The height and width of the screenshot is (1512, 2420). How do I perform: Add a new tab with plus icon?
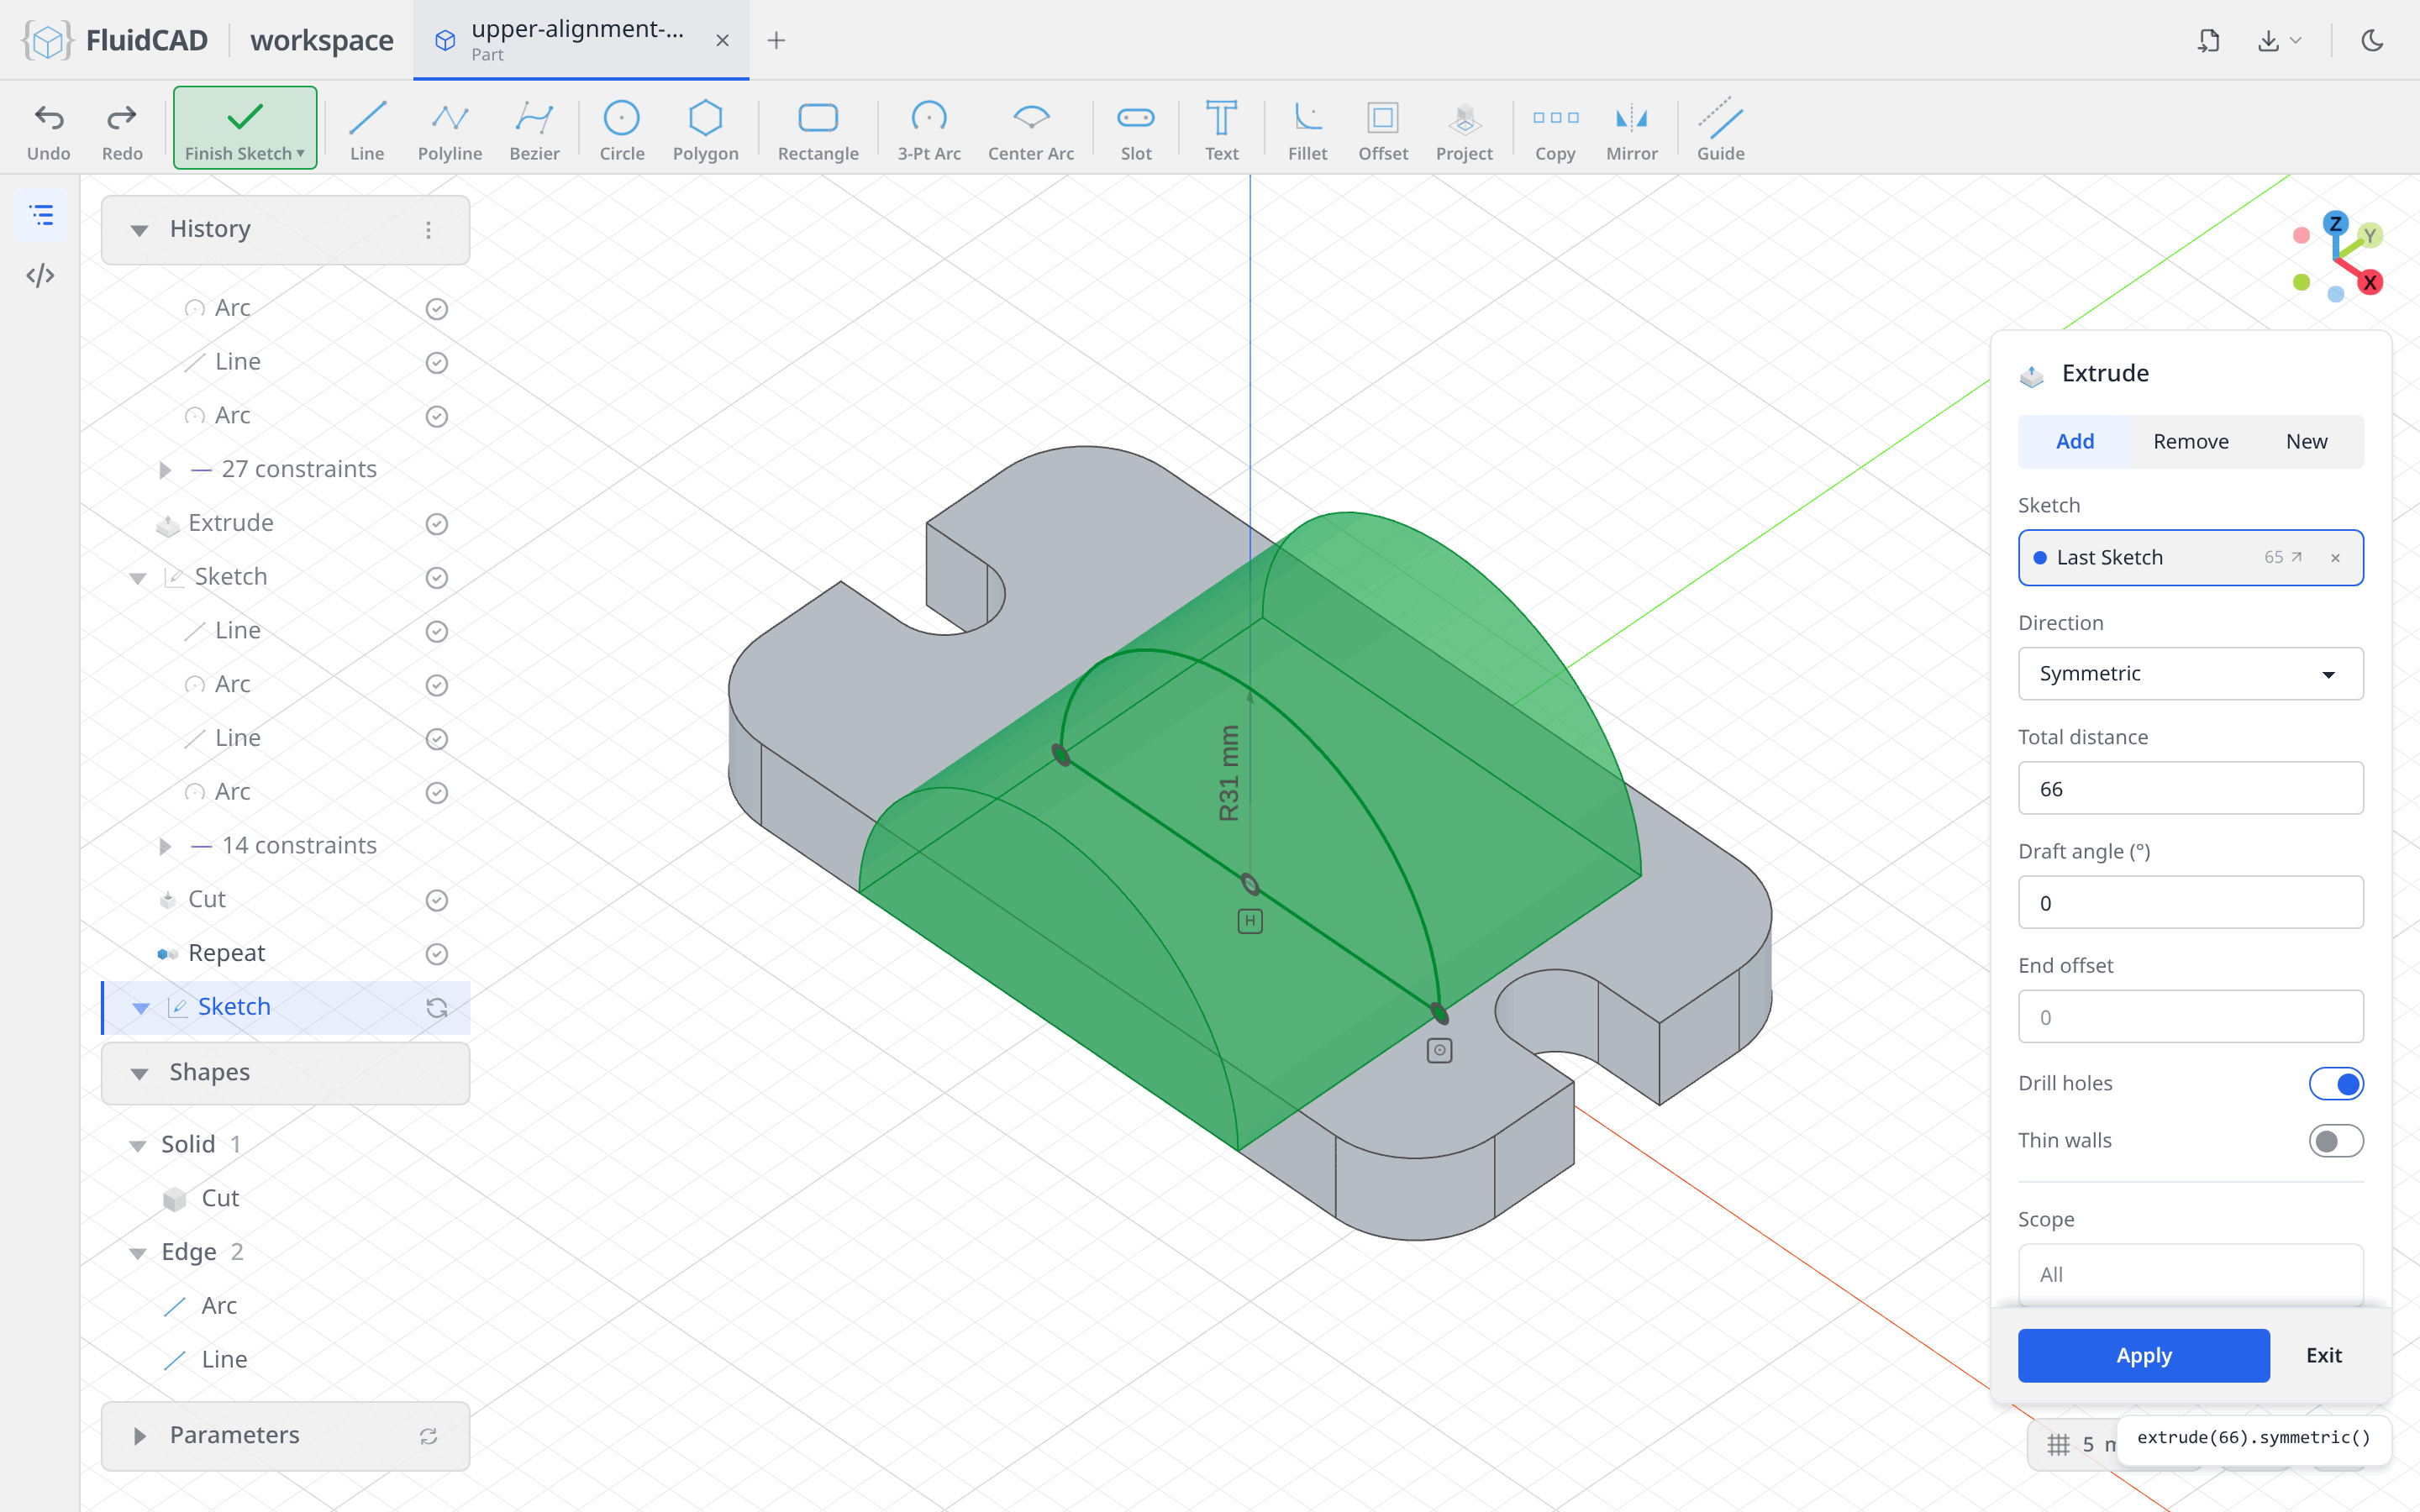(776, 40)
